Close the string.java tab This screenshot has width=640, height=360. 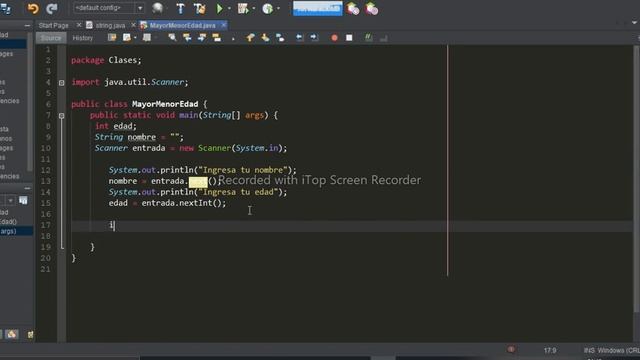[x=133, y=25]
